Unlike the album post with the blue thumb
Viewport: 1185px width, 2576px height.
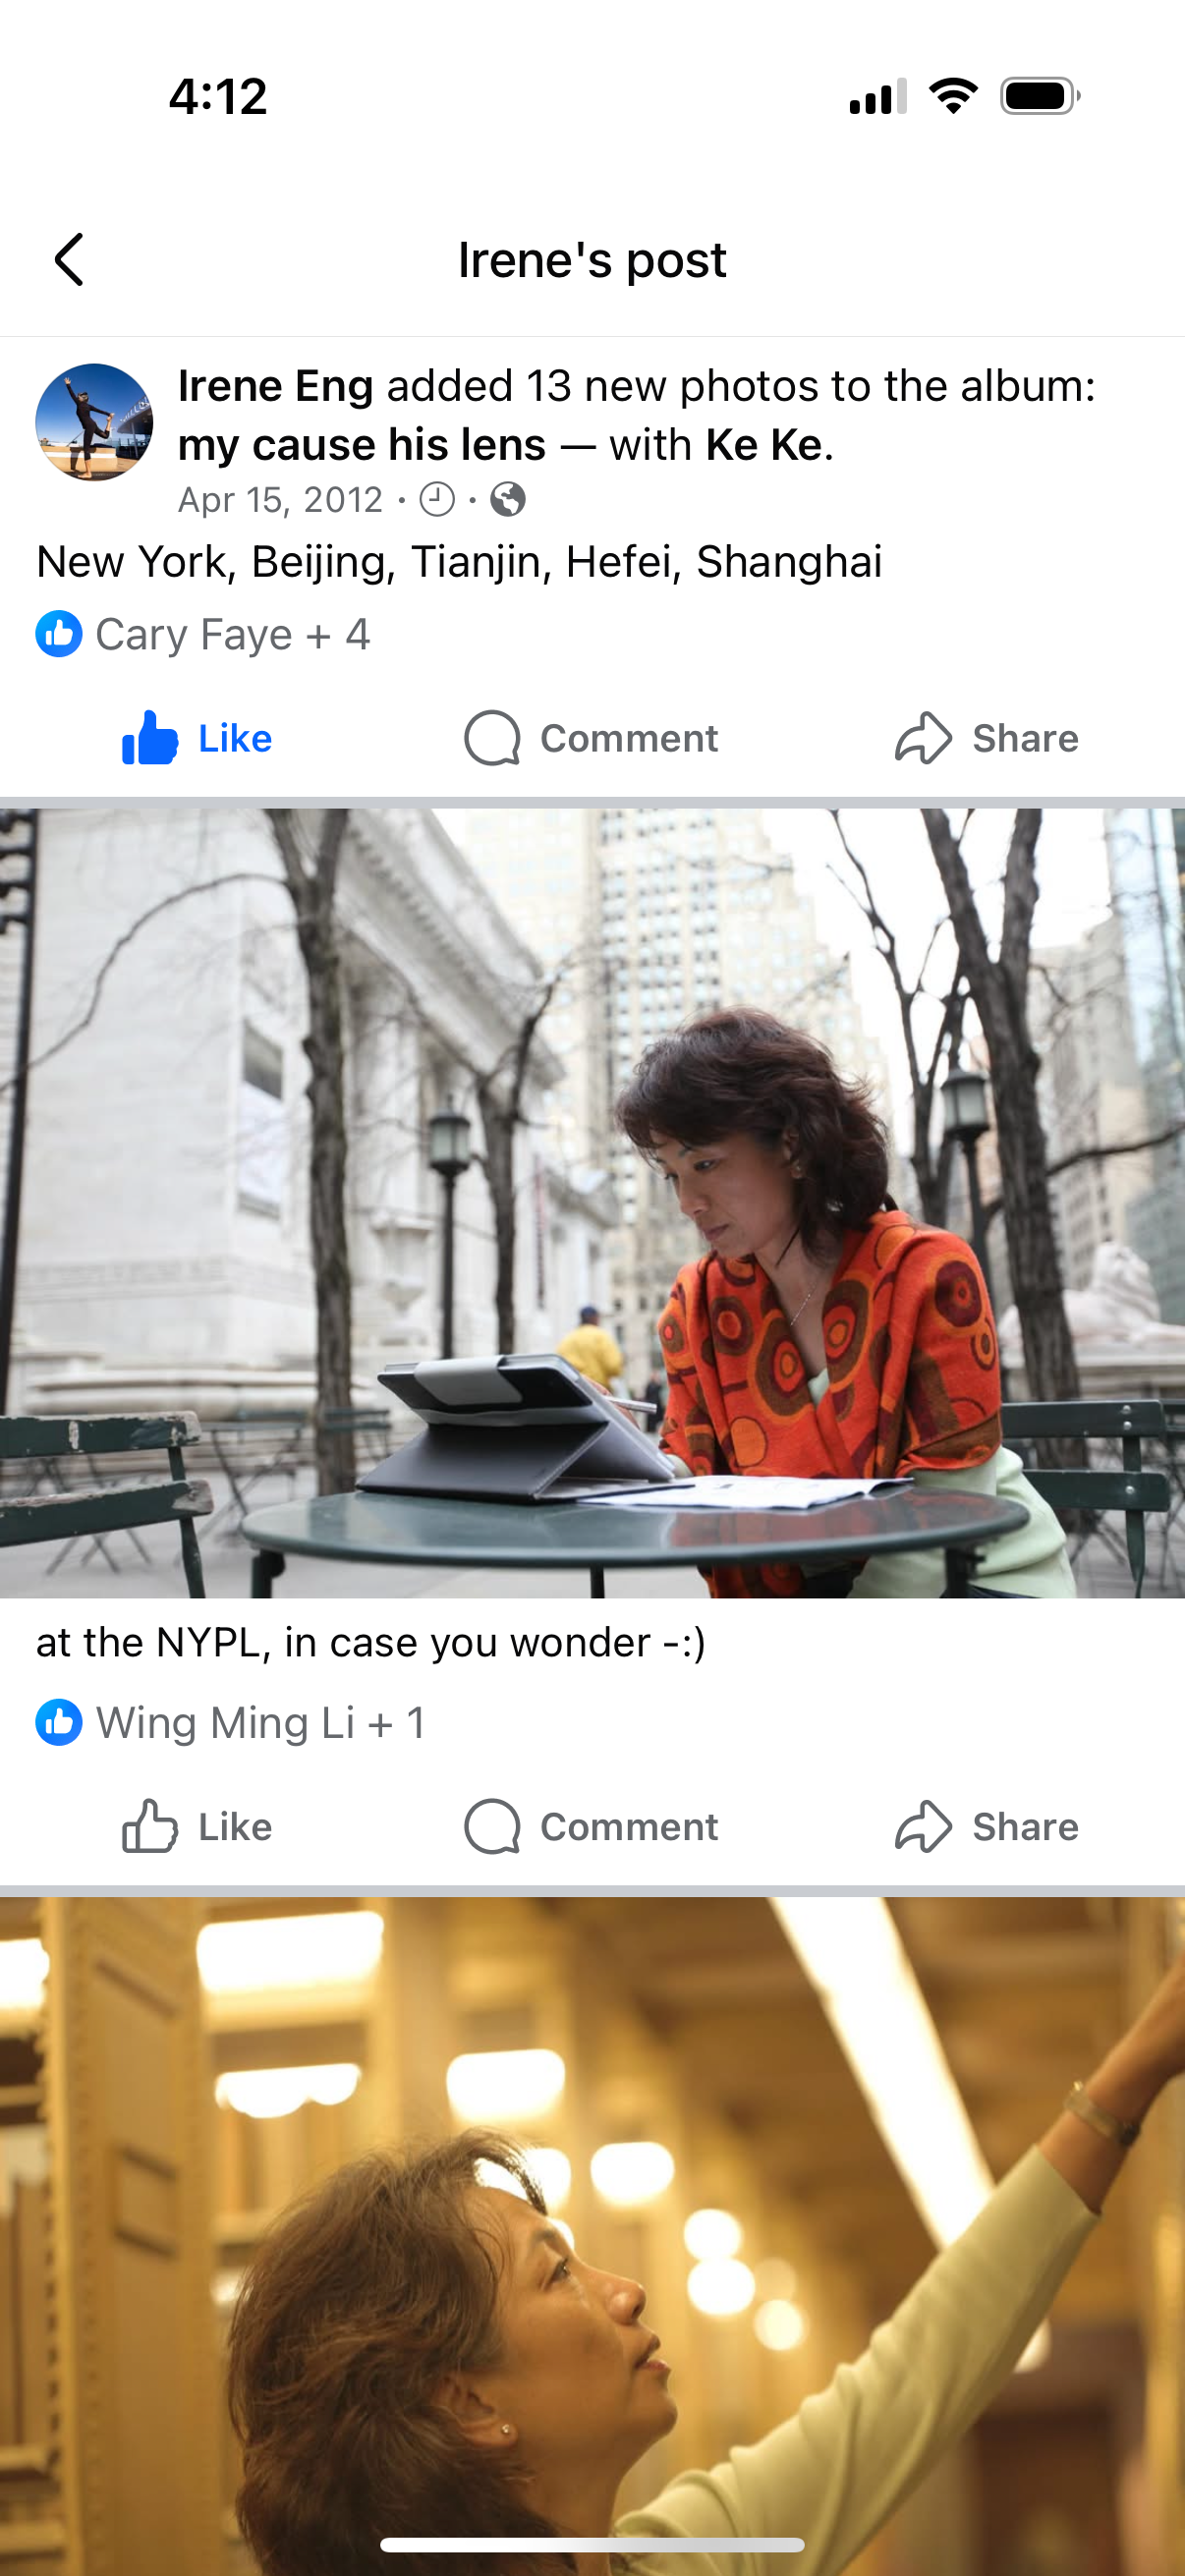click(150, 738)
